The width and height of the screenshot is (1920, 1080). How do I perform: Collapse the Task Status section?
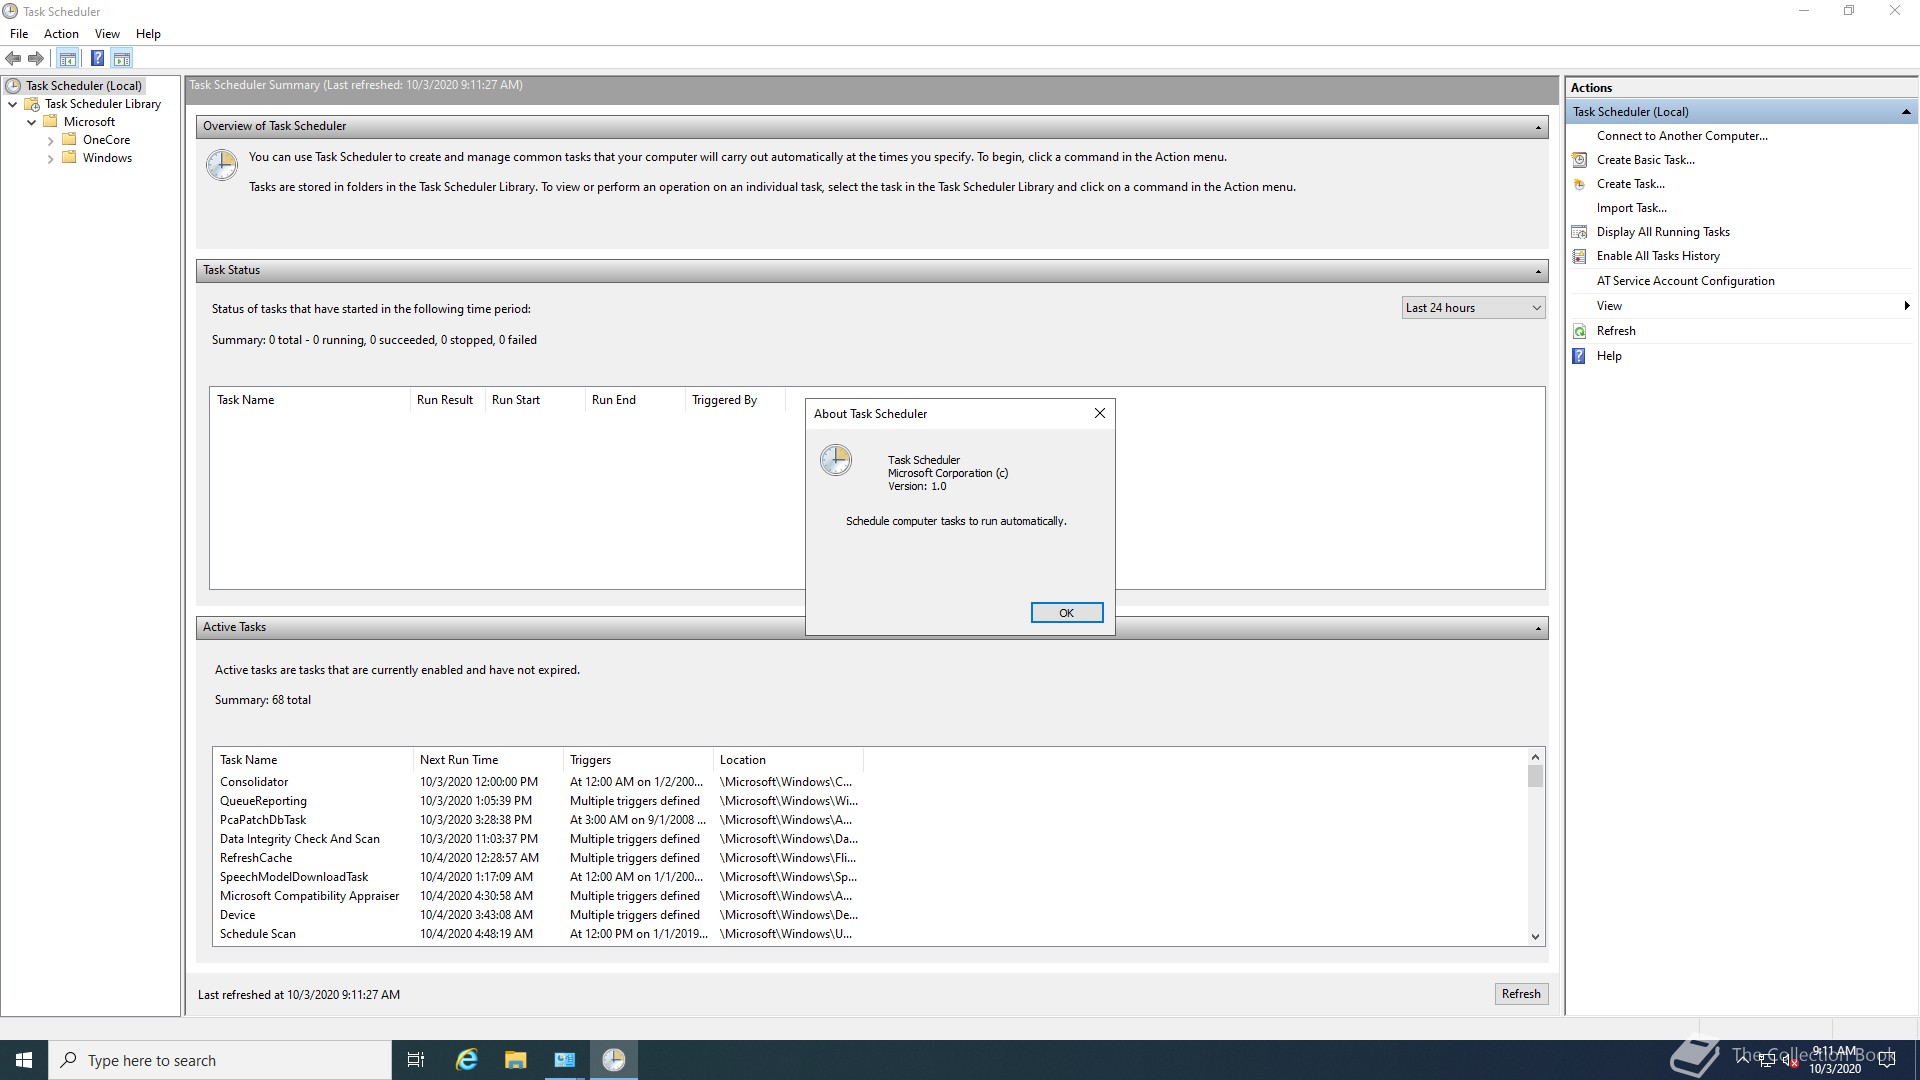[x=1537, y=271]
